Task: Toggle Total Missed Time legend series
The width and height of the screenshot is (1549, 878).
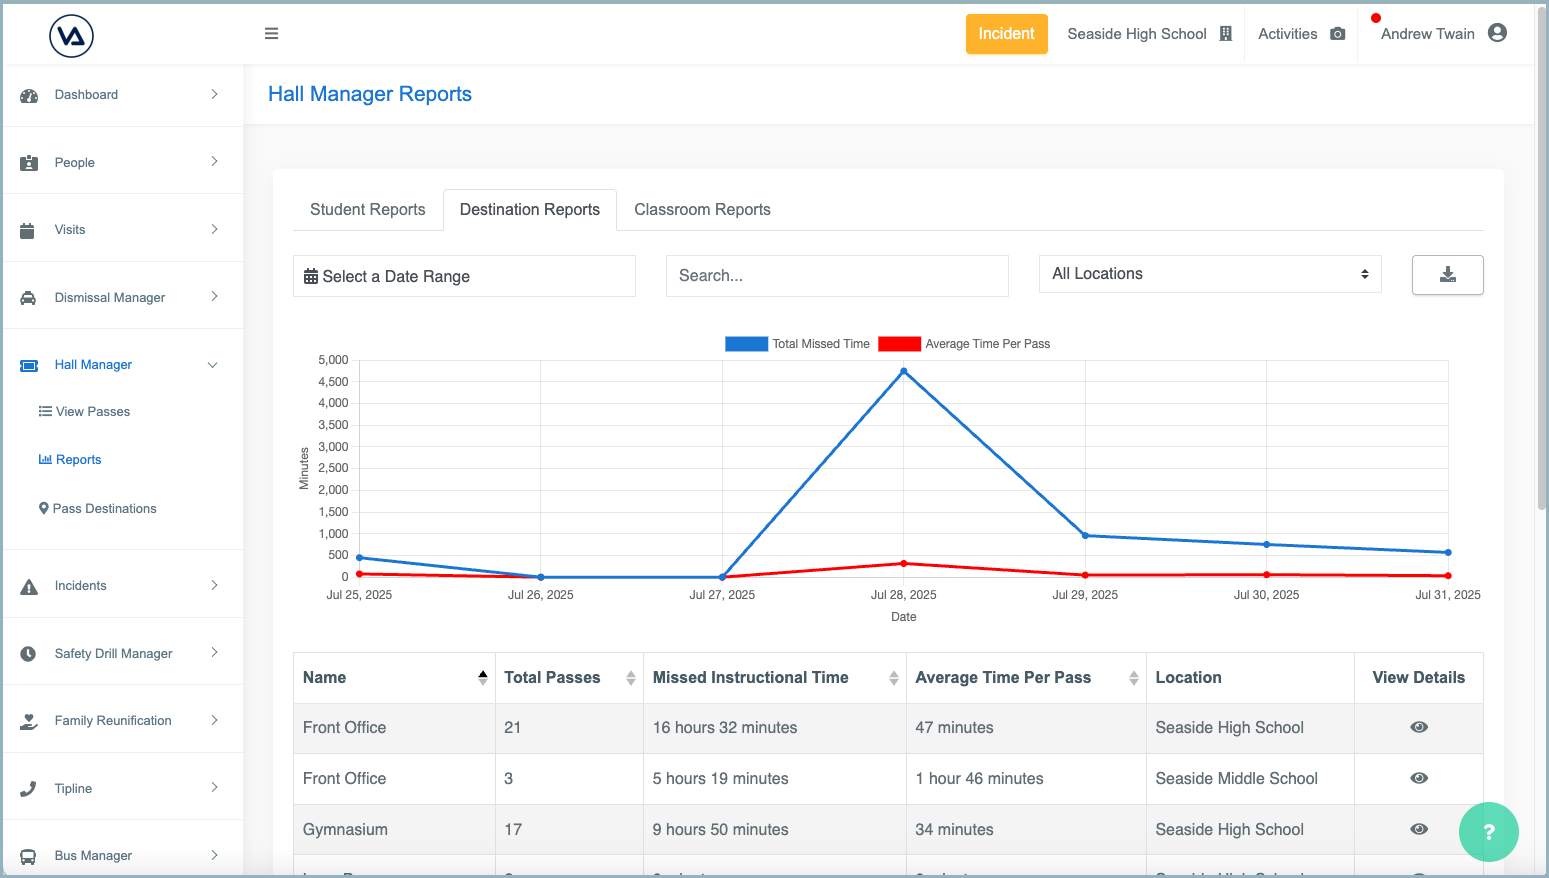Action: [x=797, y=344]
